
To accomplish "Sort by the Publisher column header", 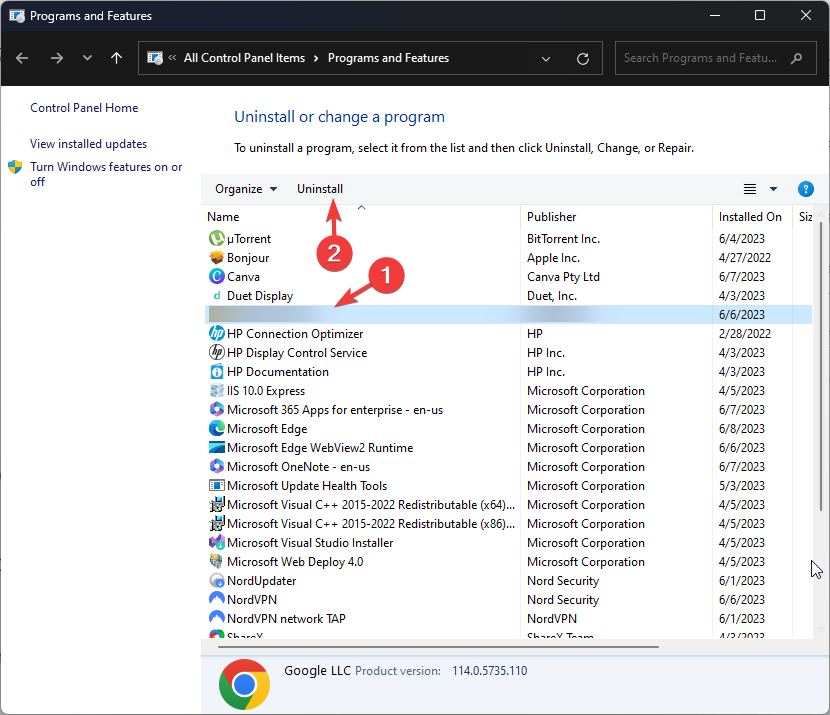I will click(552, 217).
